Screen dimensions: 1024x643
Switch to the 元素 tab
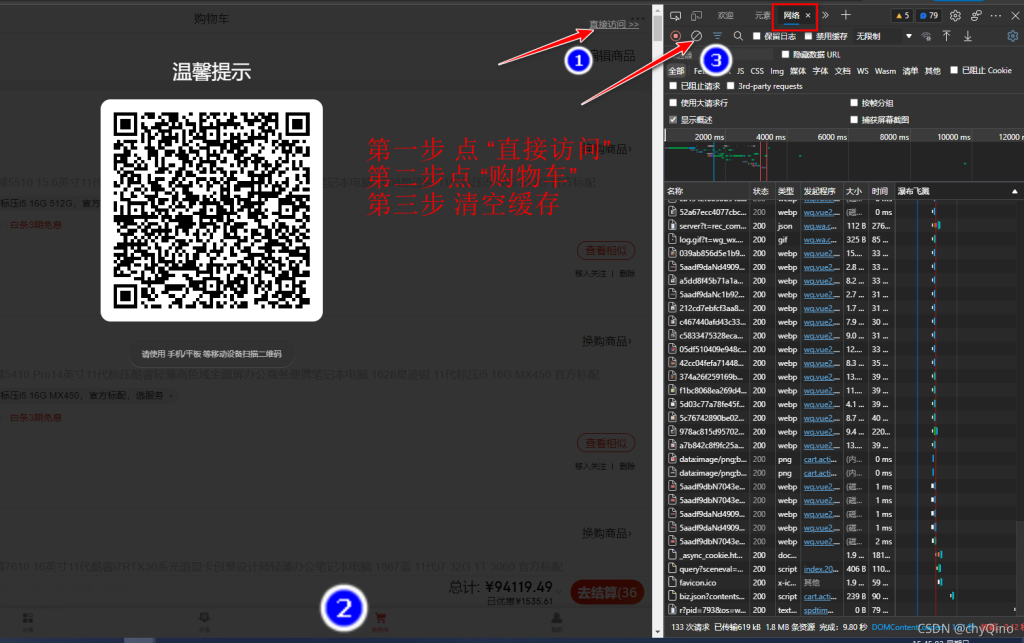click(x=762, y=16)
